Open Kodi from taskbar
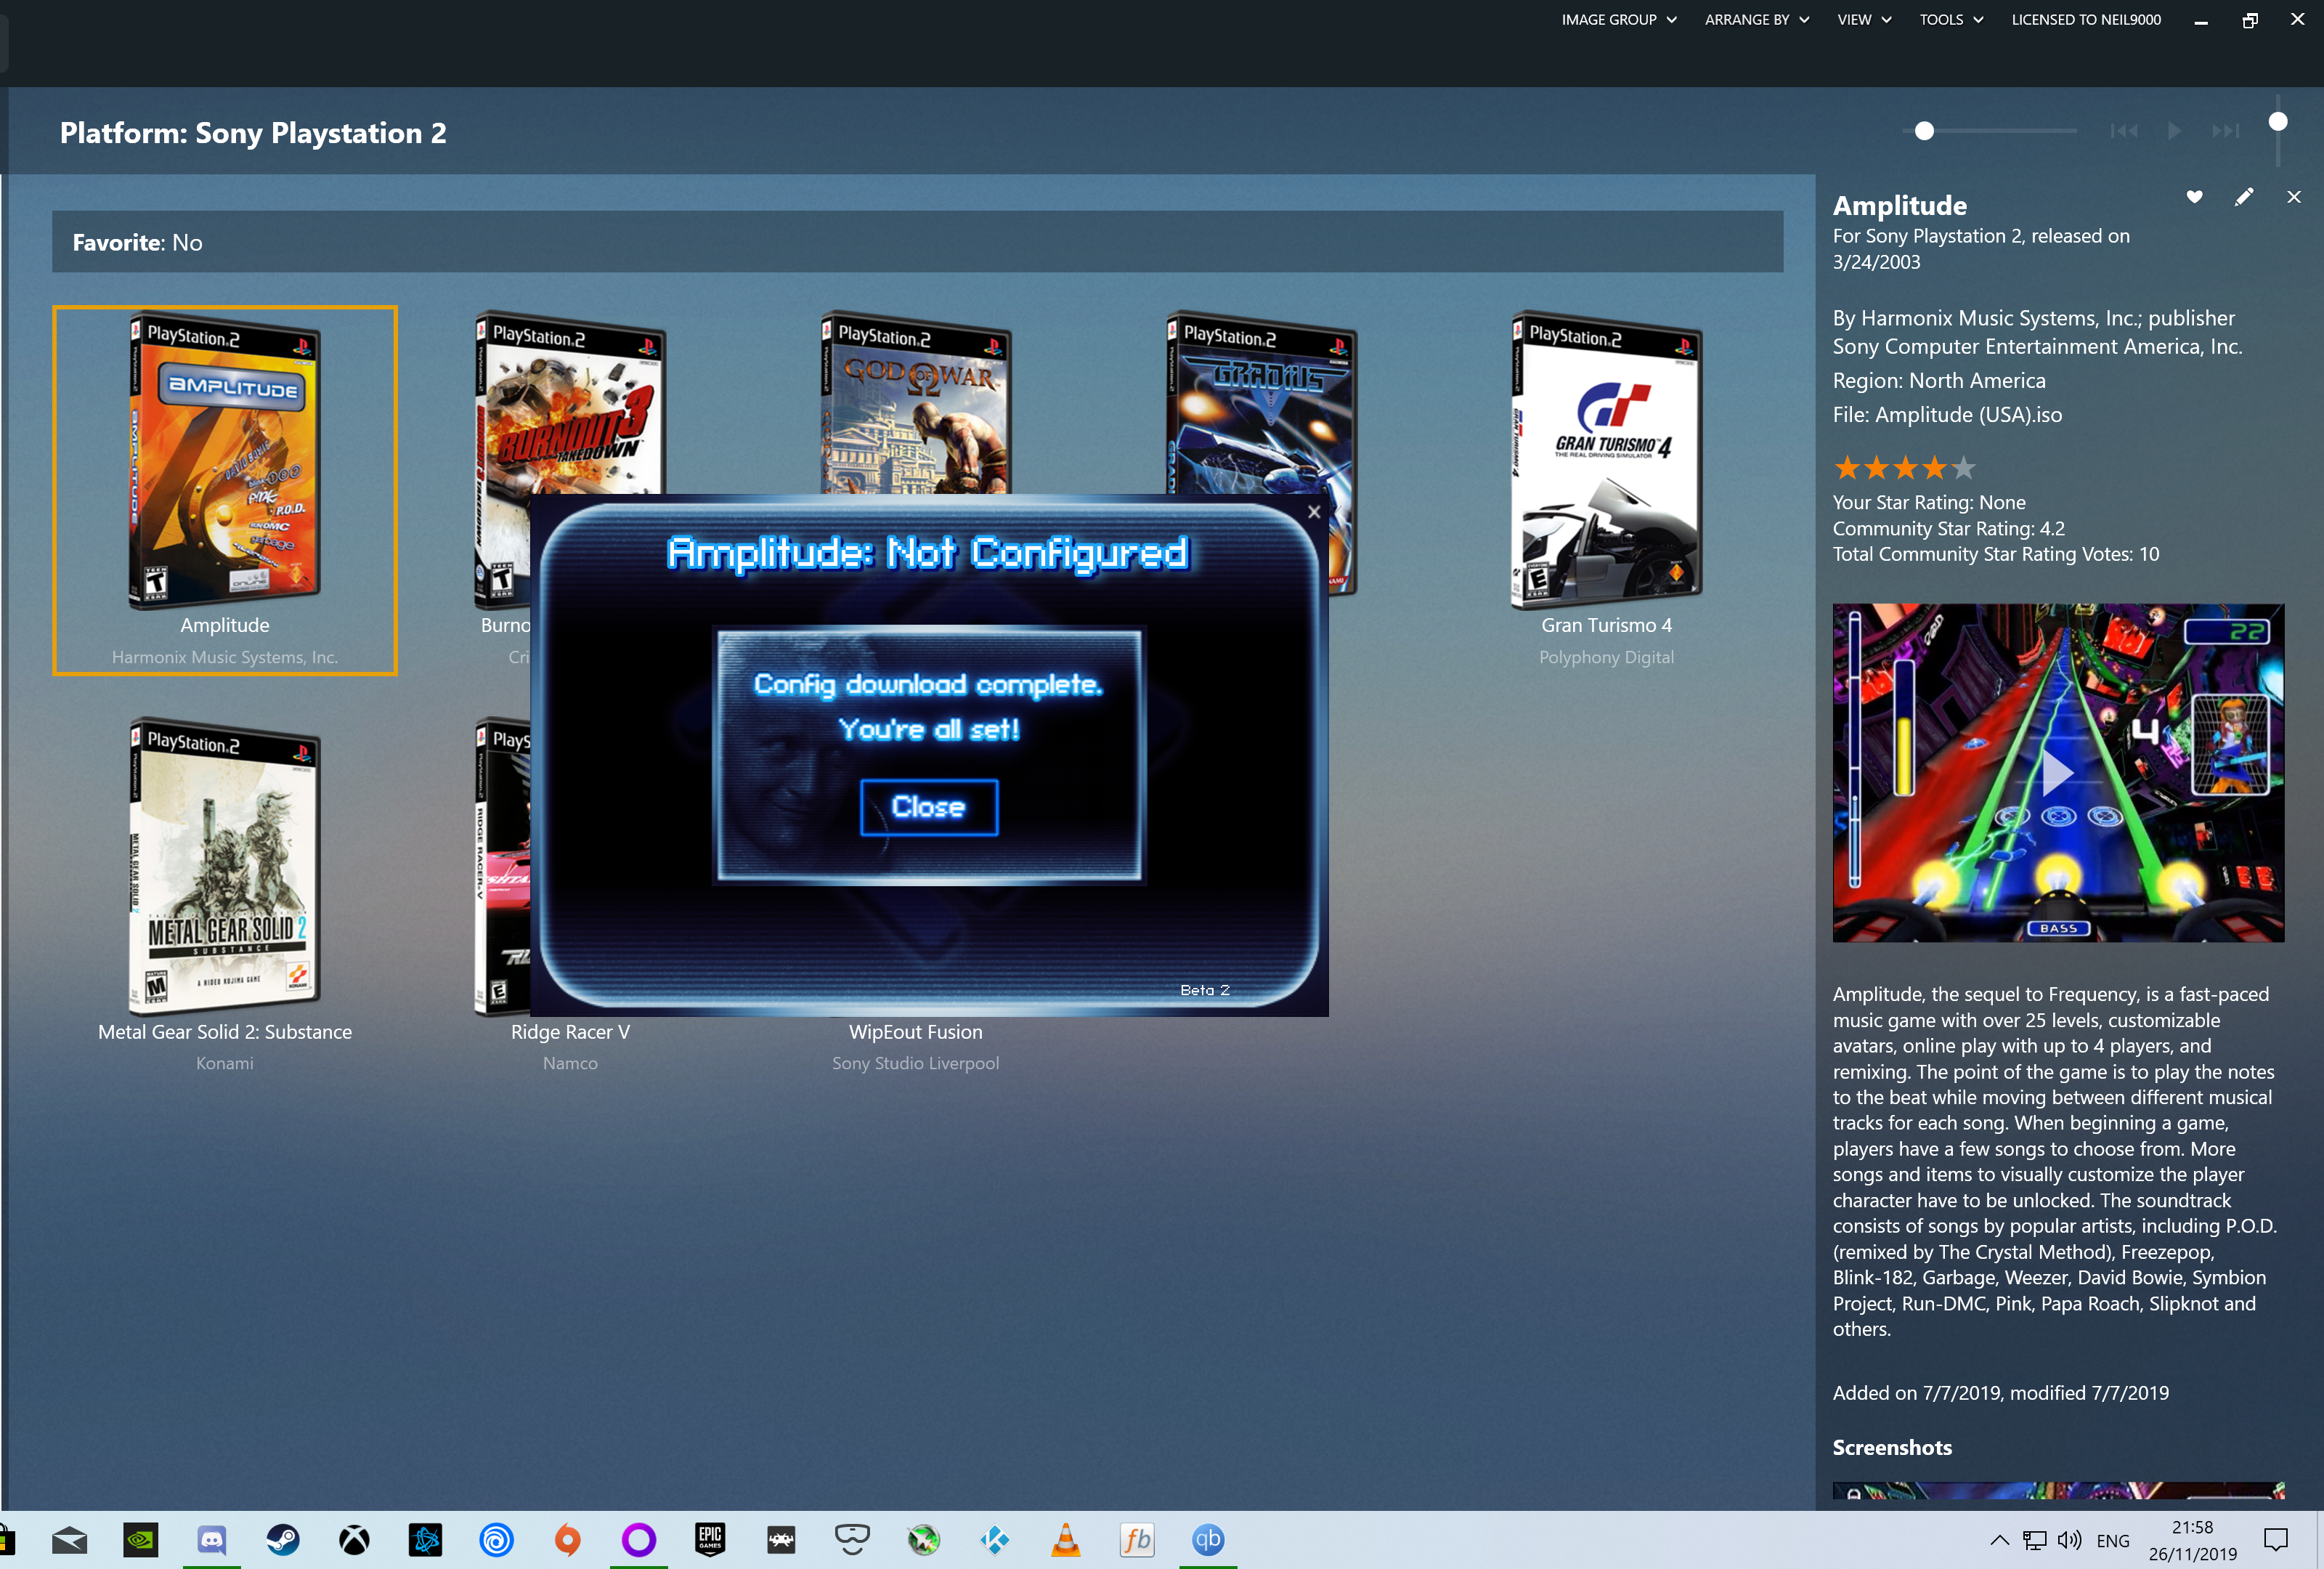 pos(994,1540)
